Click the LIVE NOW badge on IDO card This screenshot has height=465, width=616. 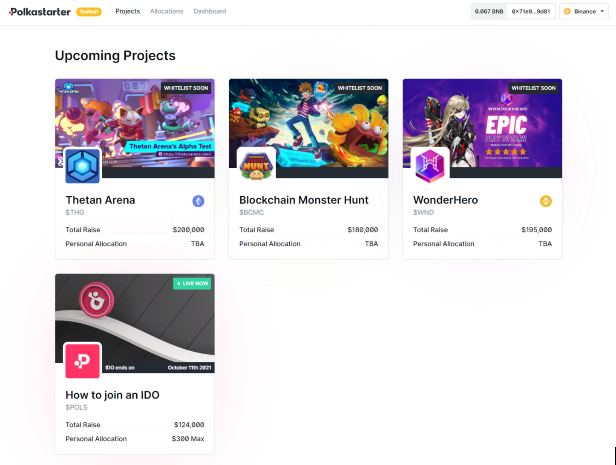[x=192, y=284]
